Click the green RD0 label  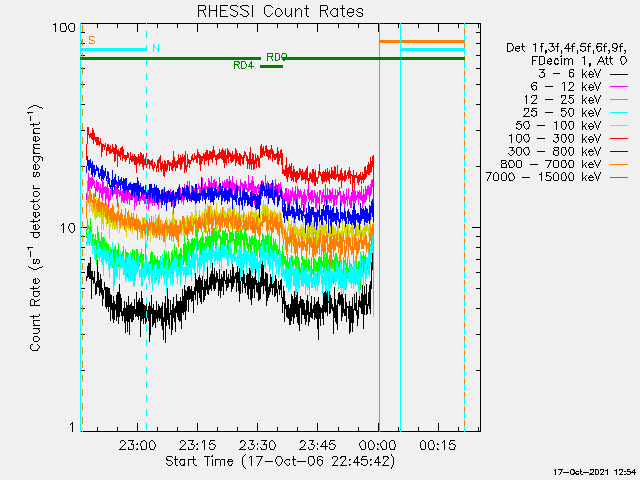tap(277, 56)
